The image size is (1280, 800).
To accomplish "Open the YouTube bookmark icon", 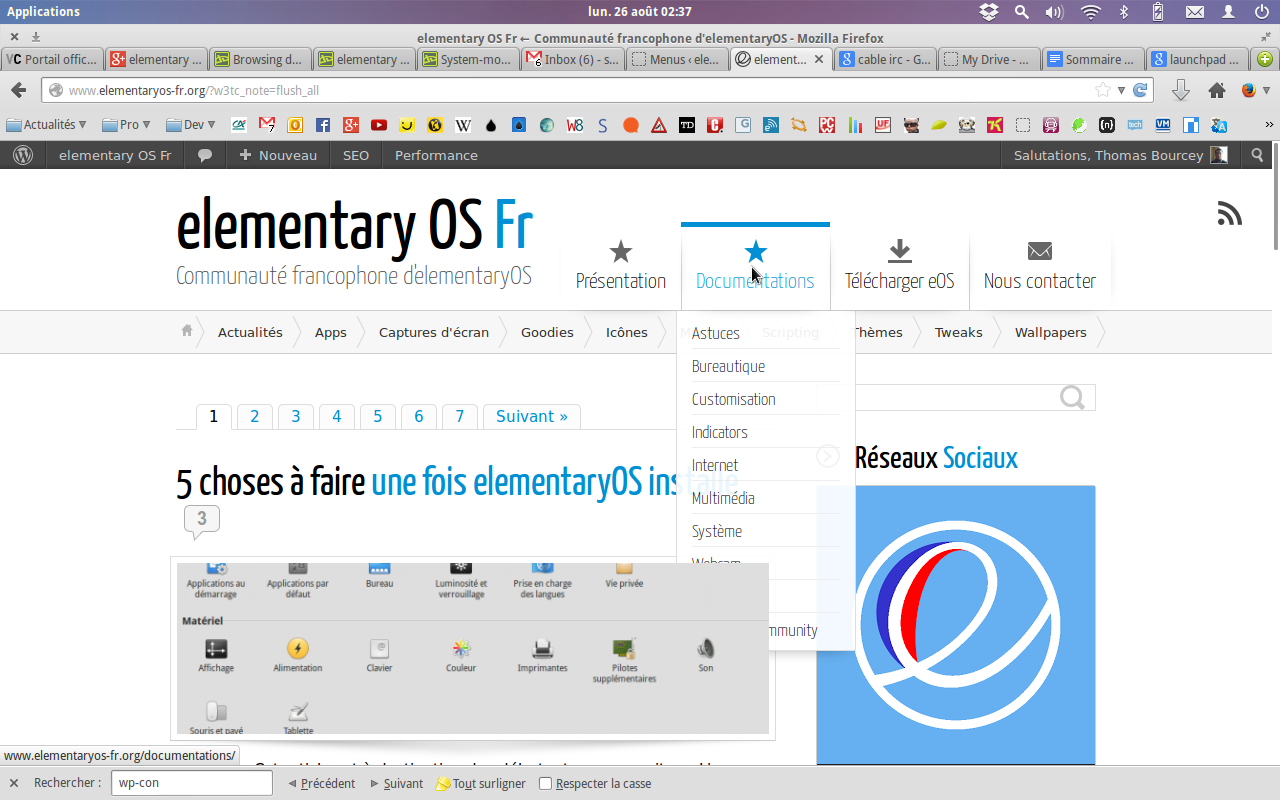I will pyautogui.click(x=378, y=125).
